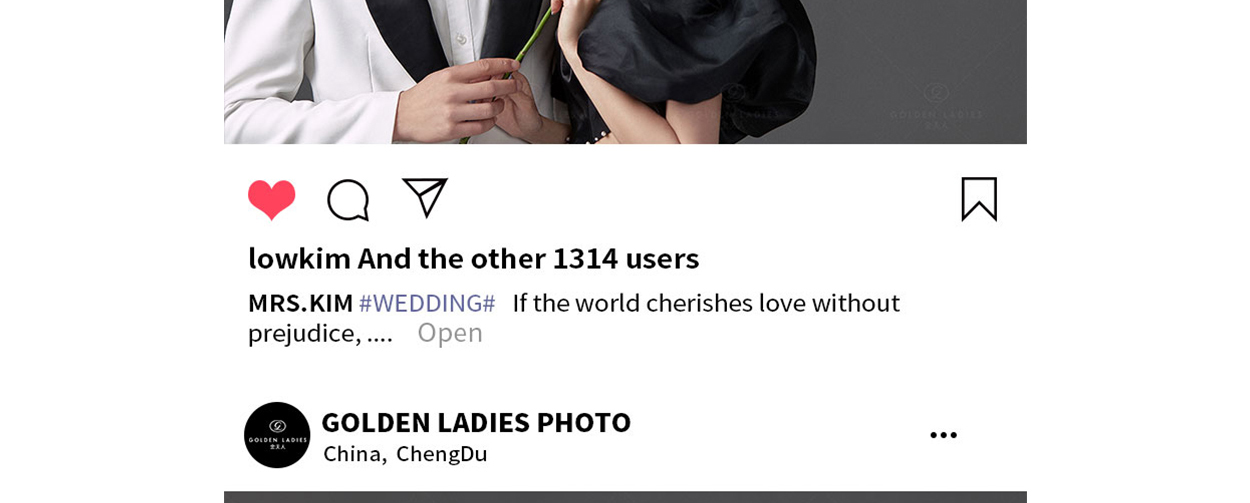The image size is (1250, 503).
Task: Unlike the post via the red heart
Action: pyautogui.click(x=272, y=200)
